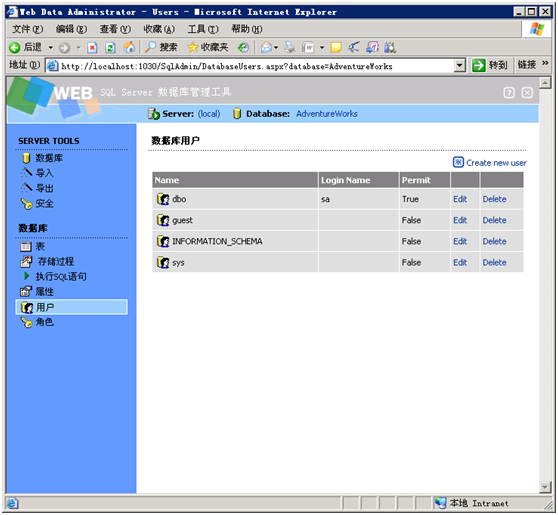Click the Name column header
This screenshot has height=515, width=558.
235,180
